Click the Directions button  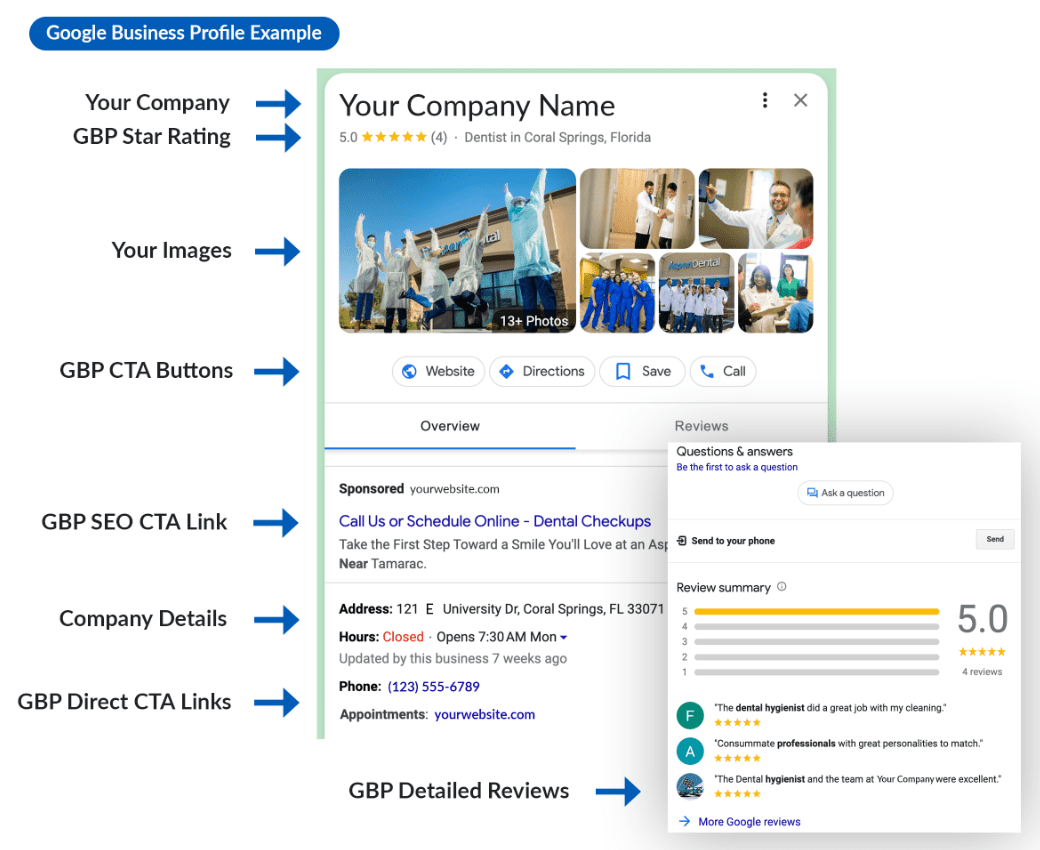542,371
